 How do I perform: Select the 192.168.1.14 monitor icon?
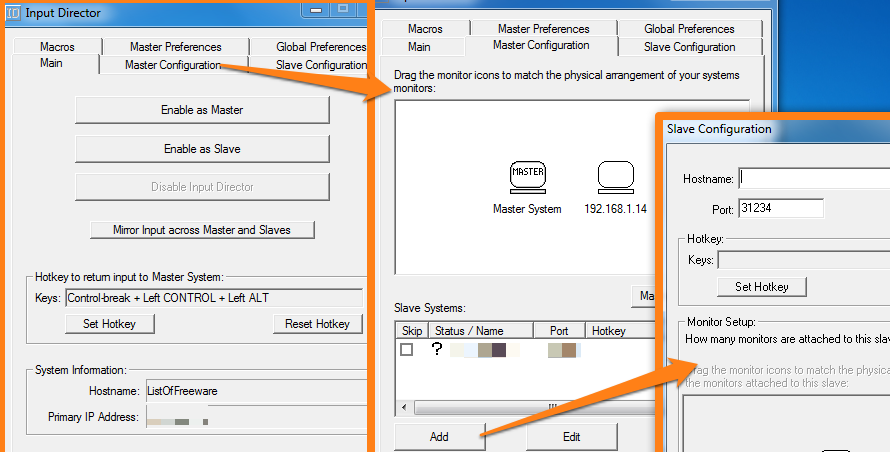(x=615, y=177)
